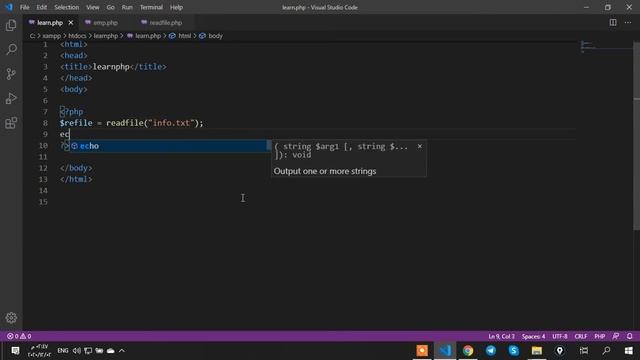This screenshot has height=360, width=640.
Task: Open Telegram from the taskbar
Action: [x=491, y=350]
